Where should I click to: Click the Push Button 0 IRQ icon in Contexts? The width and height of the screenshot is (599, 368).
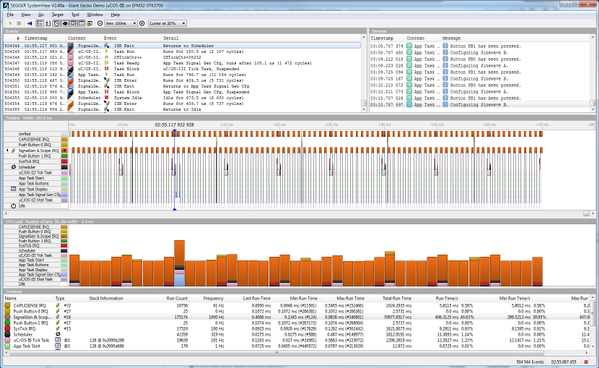(x=7, y=311)
